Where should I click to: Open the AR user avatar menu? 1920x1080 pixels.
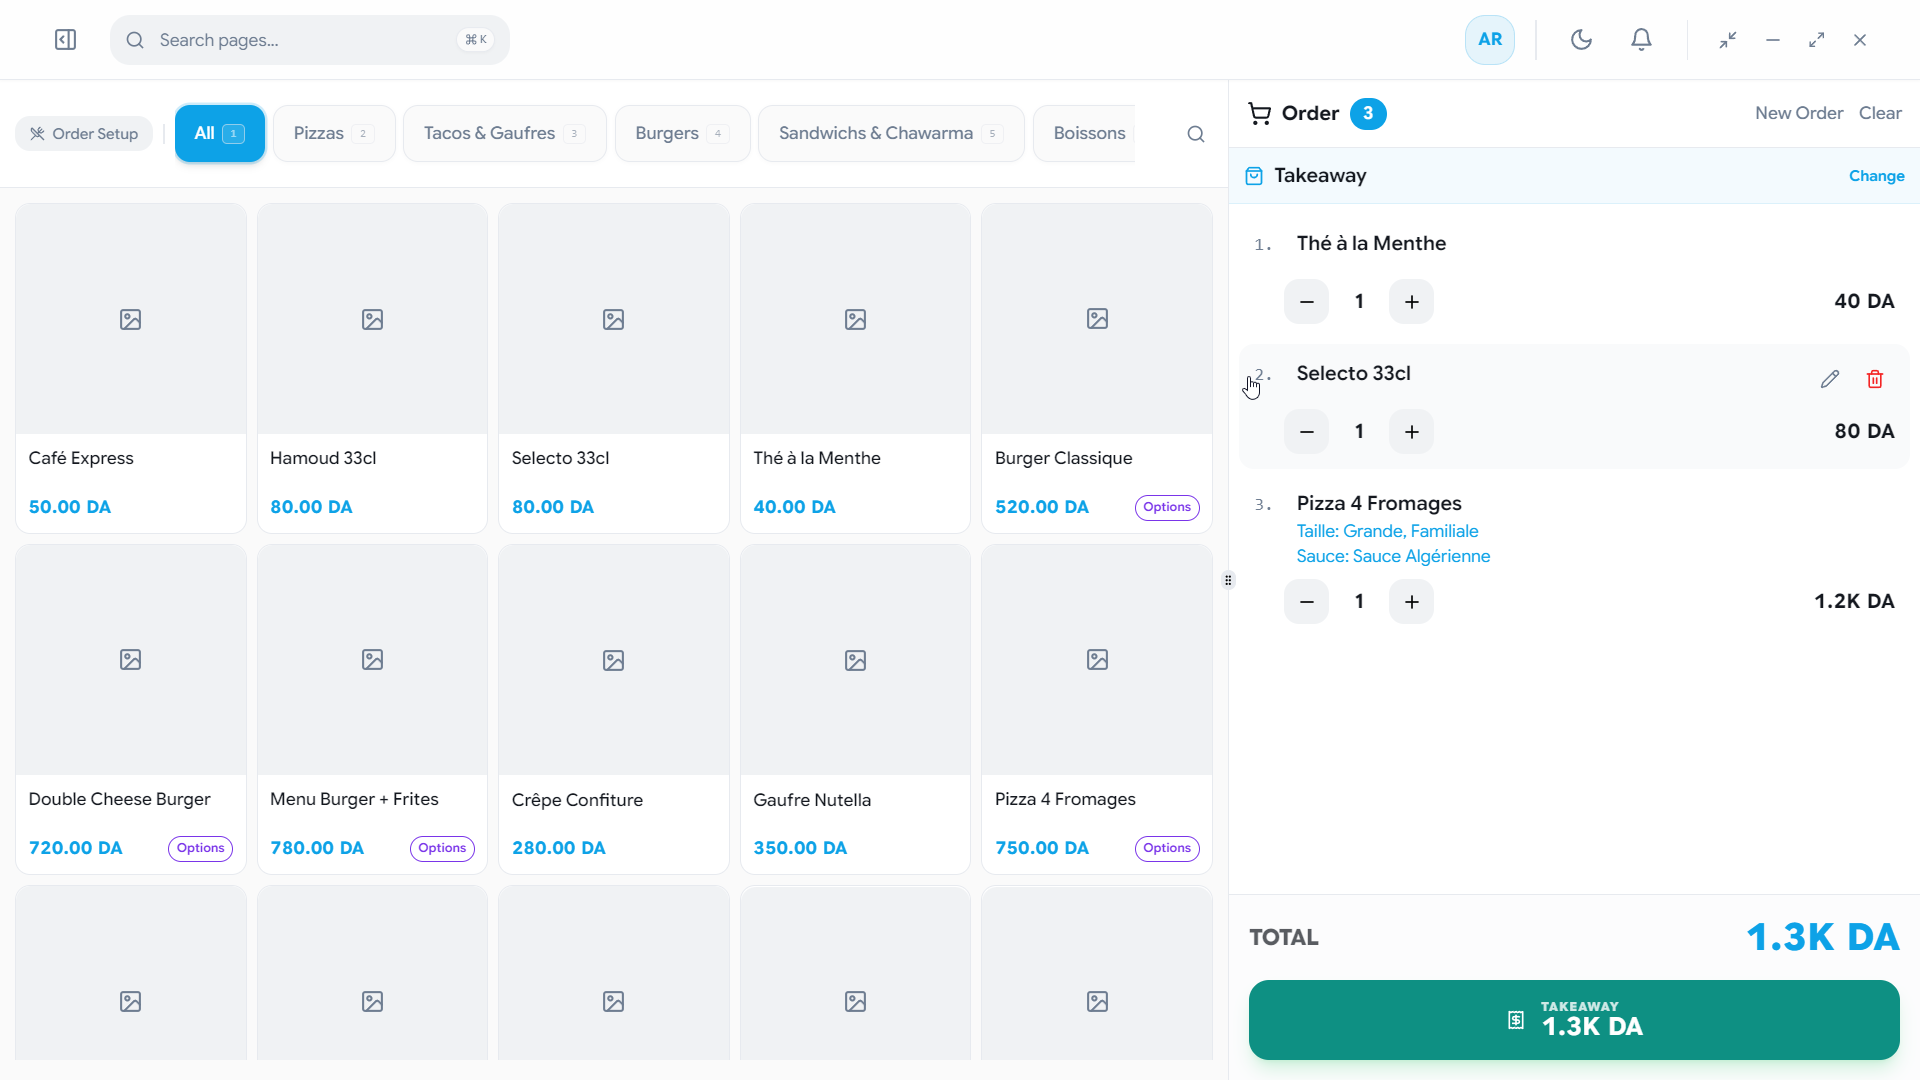[1490, 40]
